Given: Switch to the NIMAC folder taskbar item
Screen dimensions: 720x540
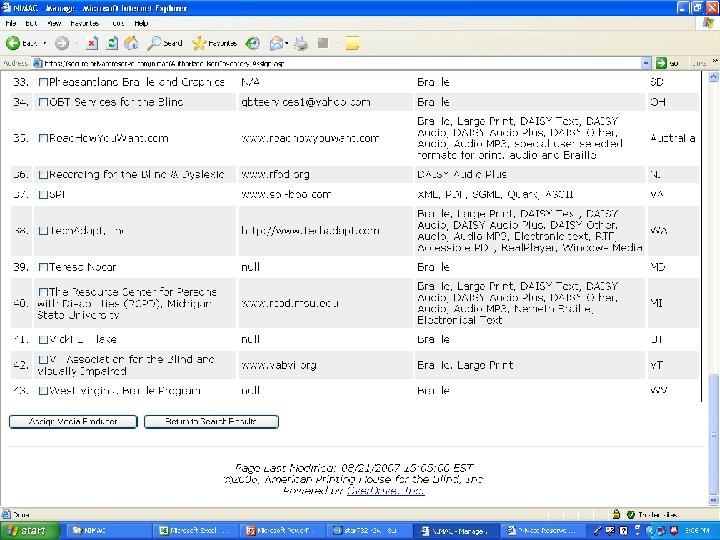Looking at the screenshot, I should click(109, 530).
